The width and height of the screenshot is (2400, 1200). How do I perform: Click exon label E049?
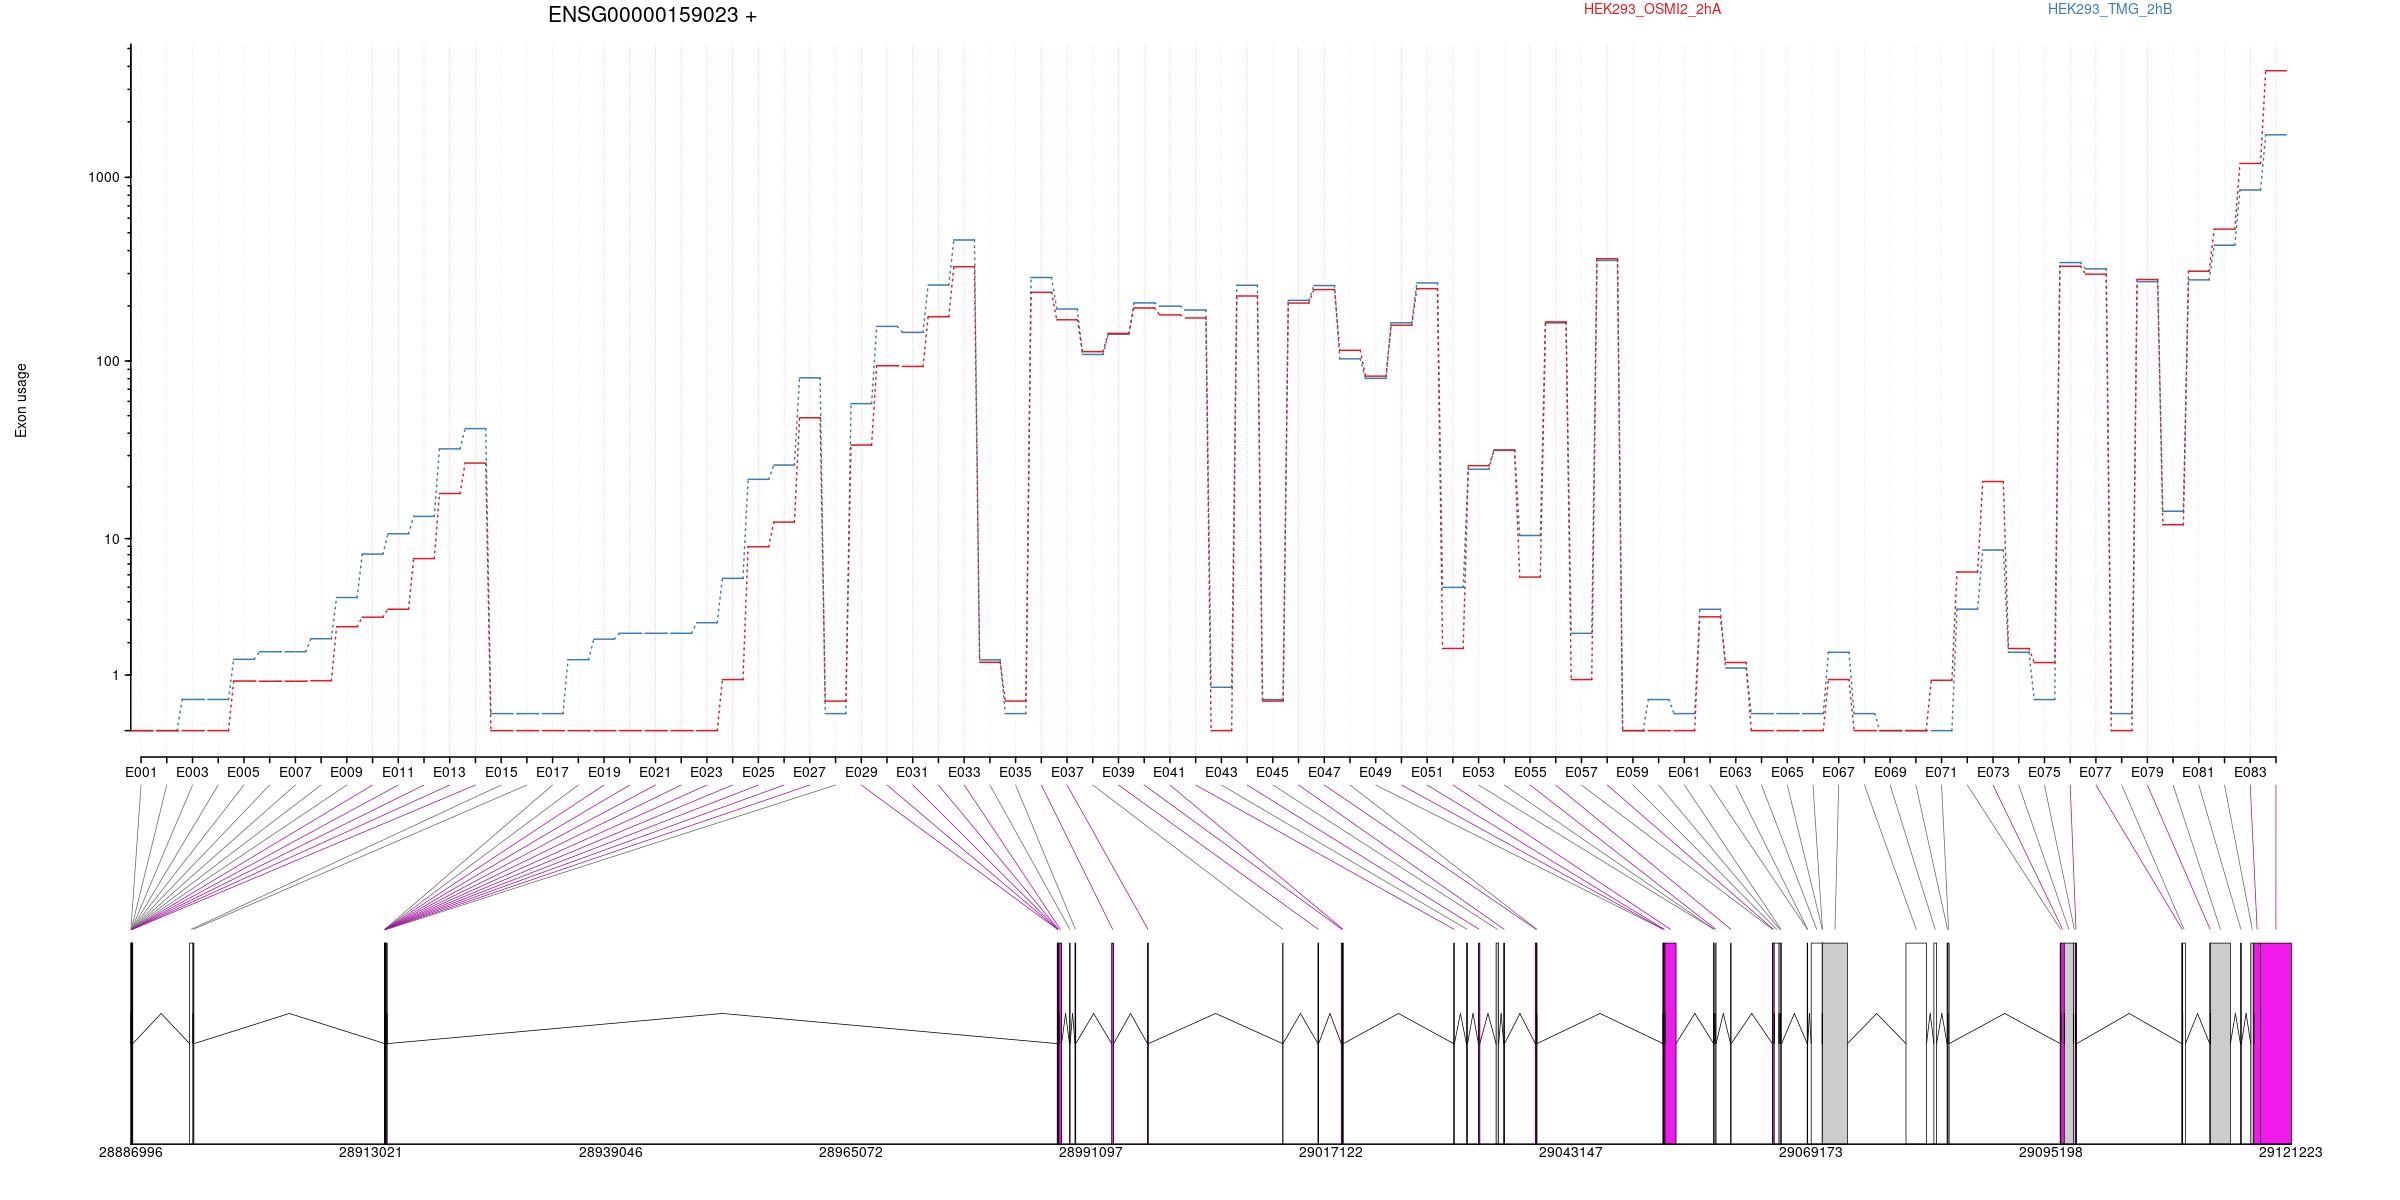[1375, 772]
